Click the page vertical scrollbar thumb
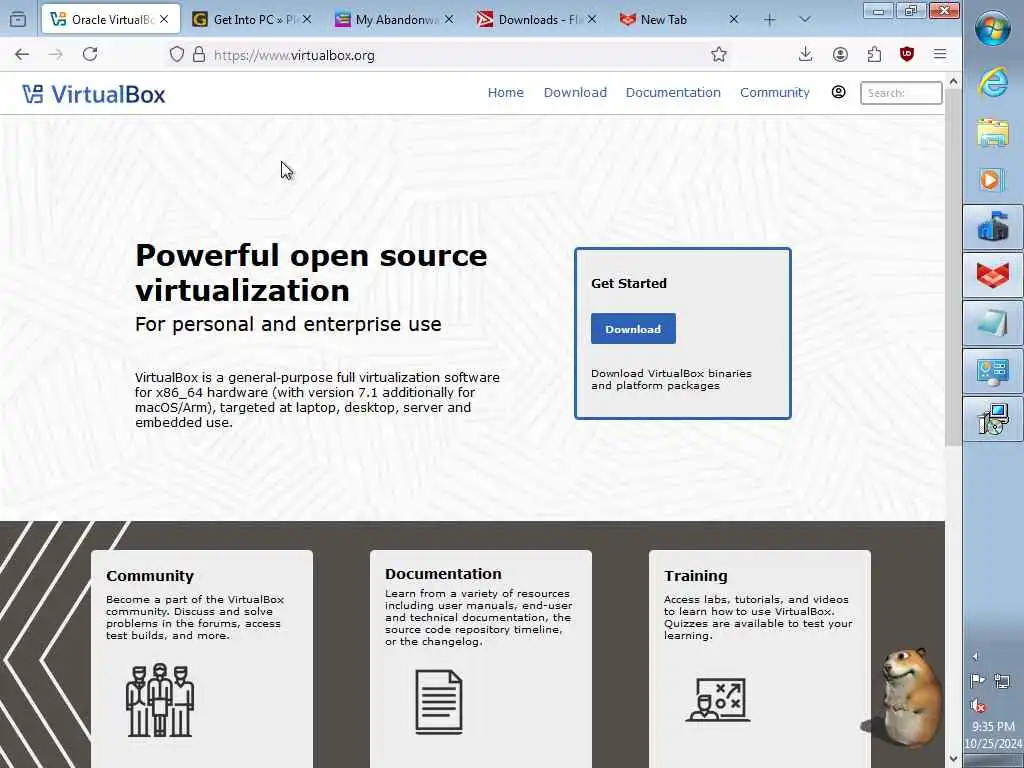 pyautogui.click(x=953, y=268)
